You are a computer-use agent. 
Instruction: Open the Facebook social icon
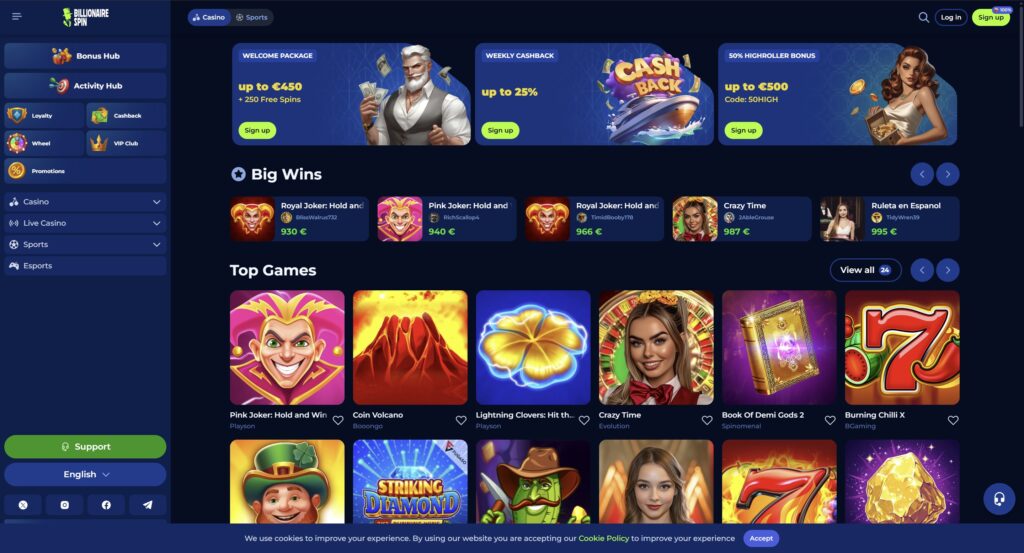pos(106,505)
